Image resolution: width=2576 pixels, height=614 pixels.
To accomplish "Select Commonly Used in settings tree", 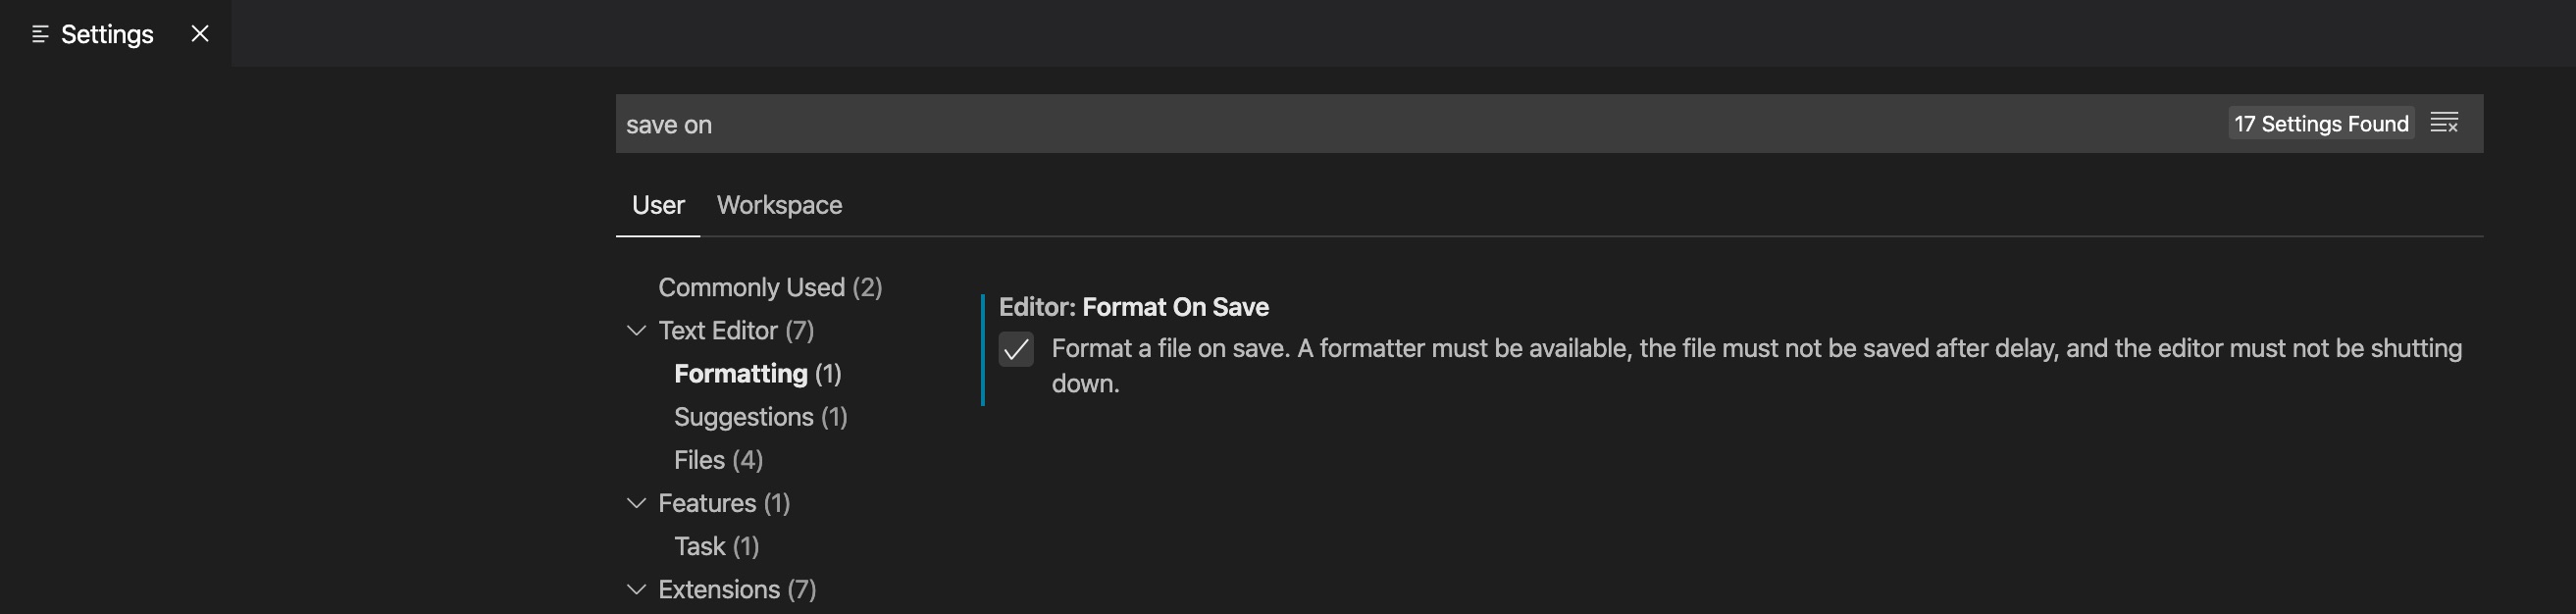I will (x=769, y=287).
